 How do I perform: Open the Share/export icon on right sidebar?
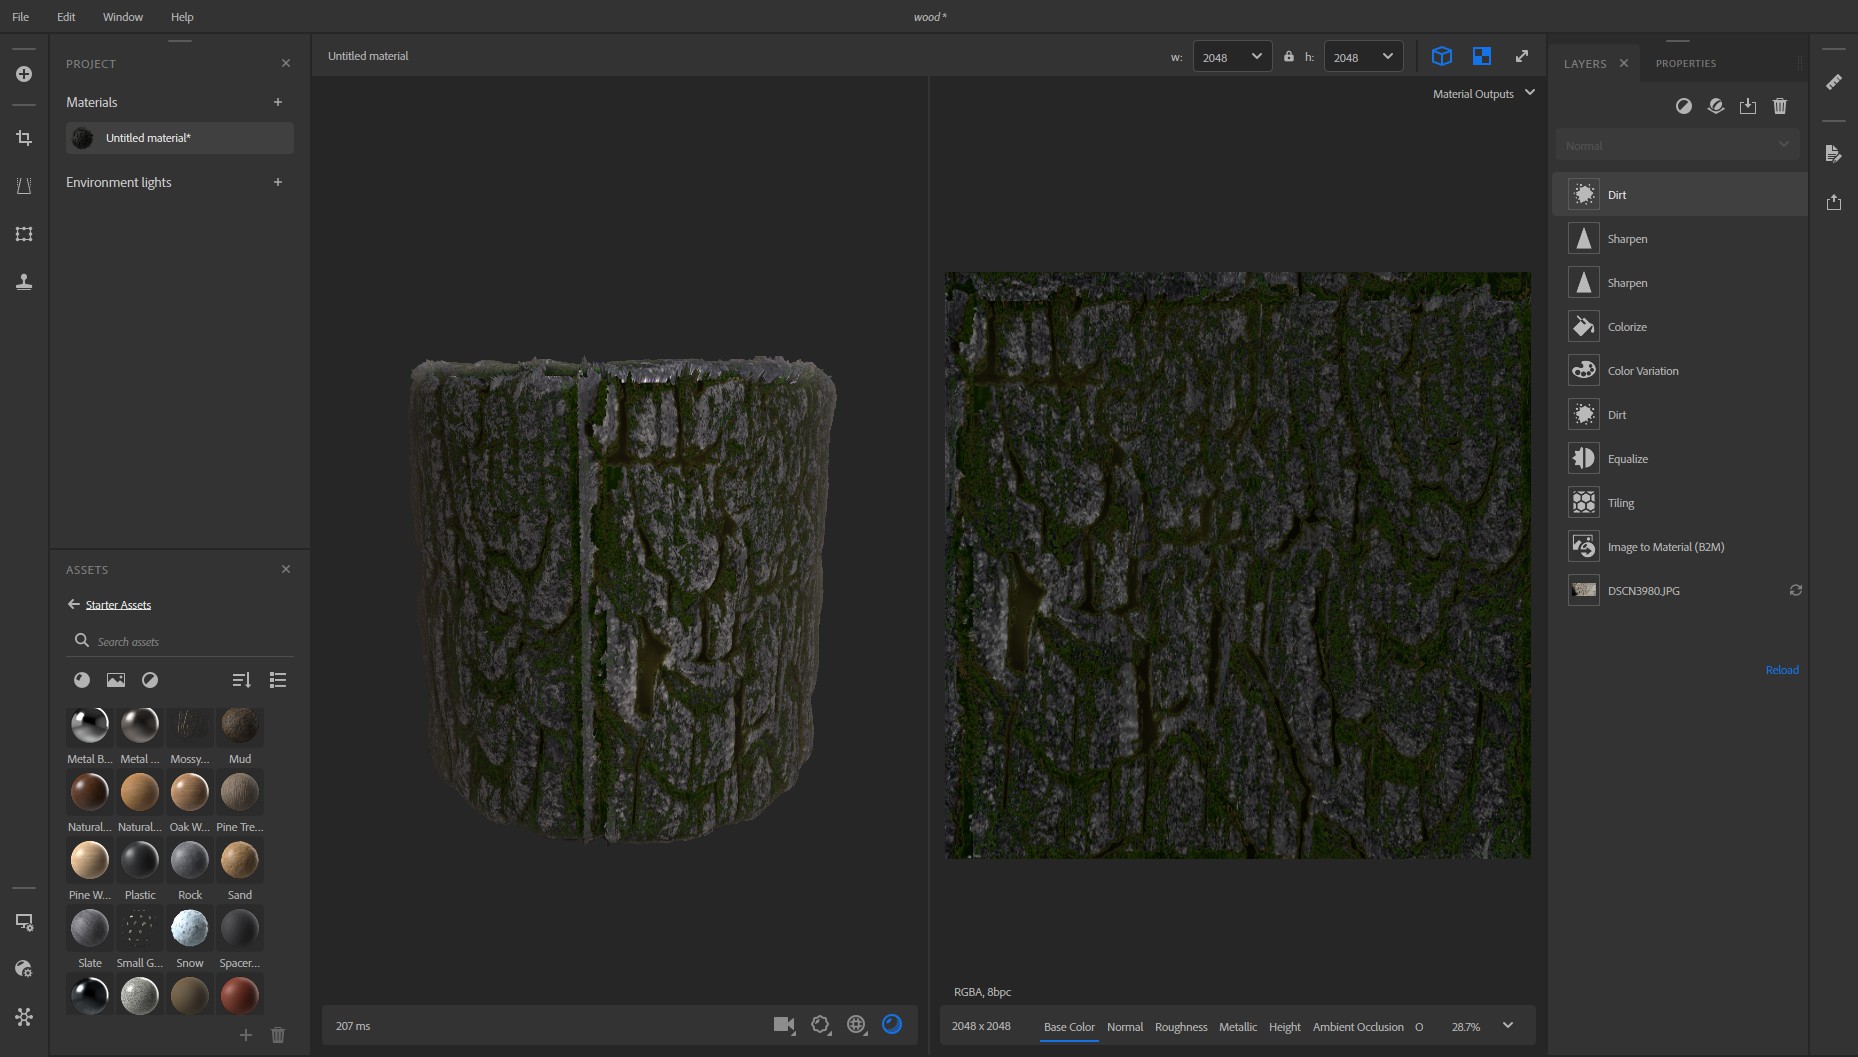1833,202
